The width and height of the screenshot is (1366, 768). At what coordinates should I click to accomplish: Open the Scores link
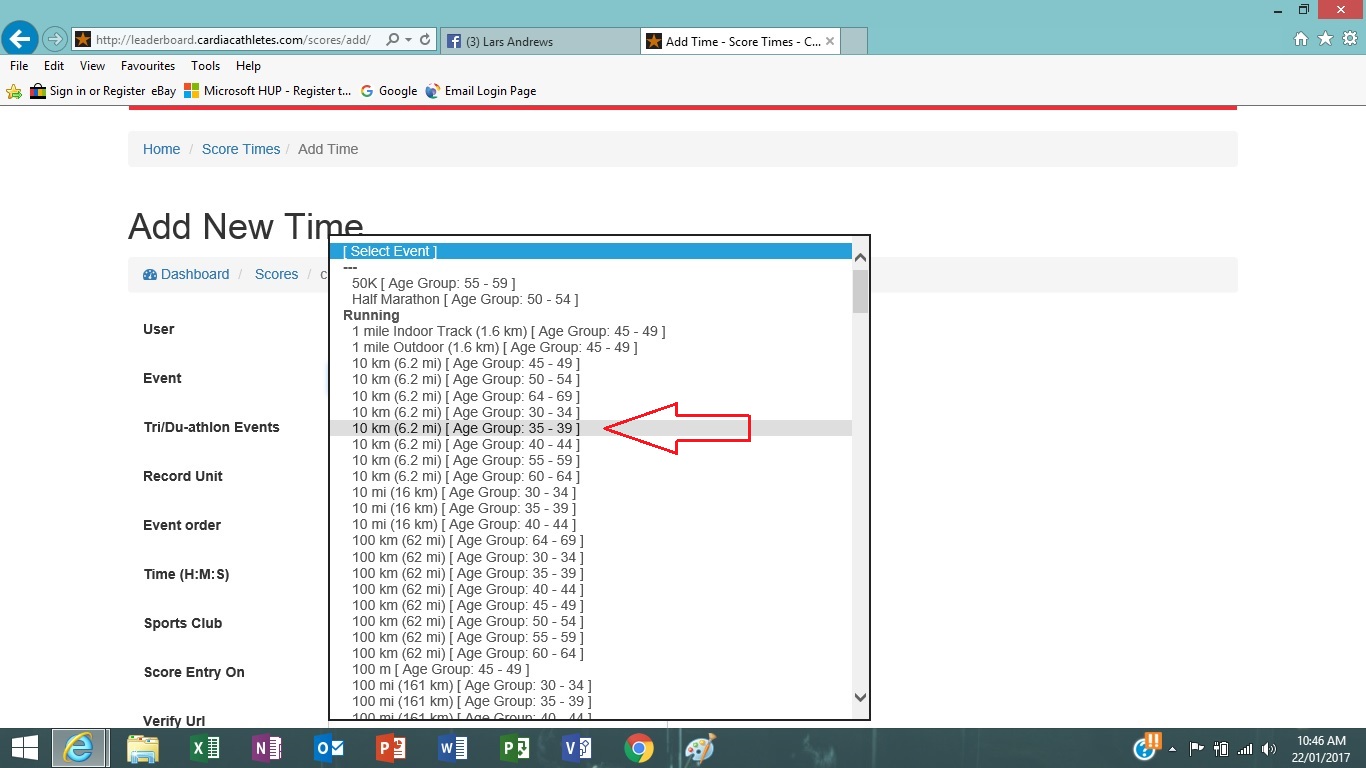pyautogui.click(x=276, y=274)
